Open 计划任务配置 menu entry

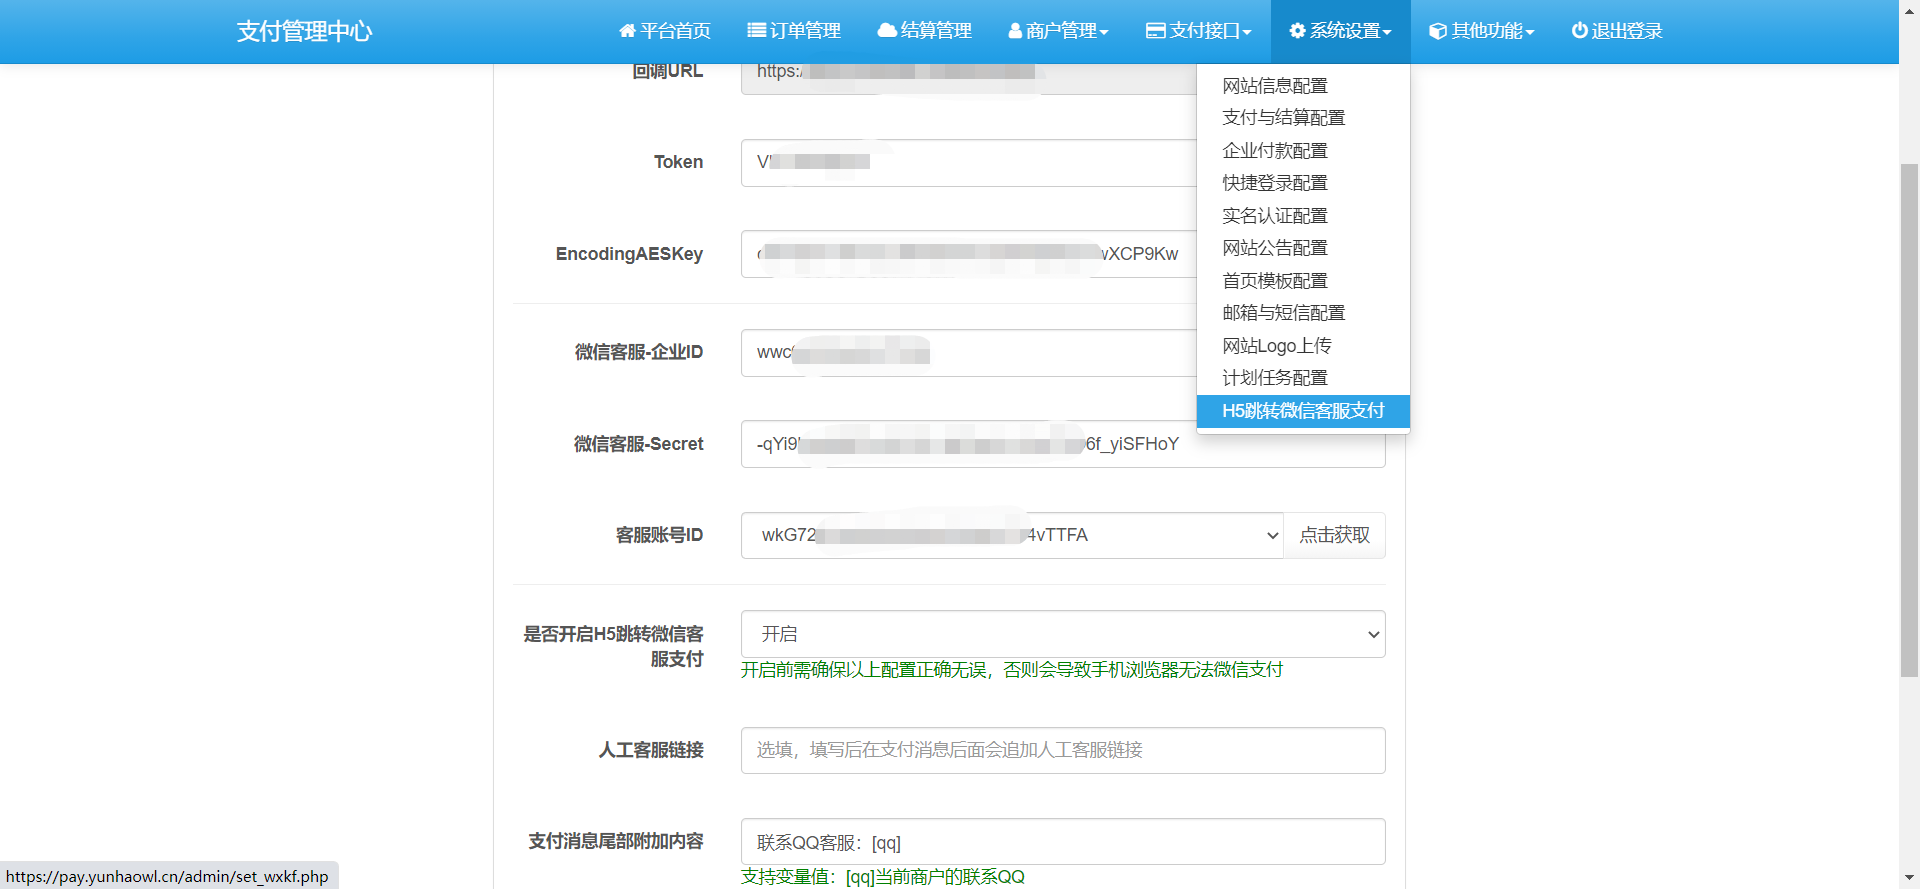1275,378
